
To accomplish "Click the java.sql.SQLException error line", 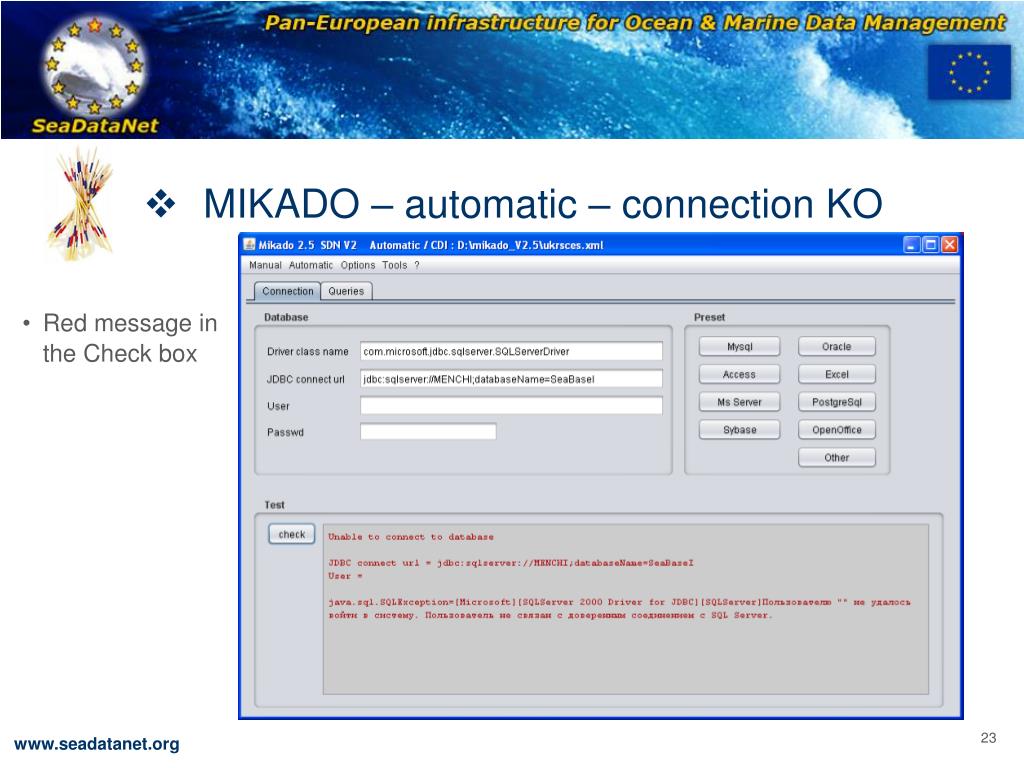I will (x=619, y=609).
